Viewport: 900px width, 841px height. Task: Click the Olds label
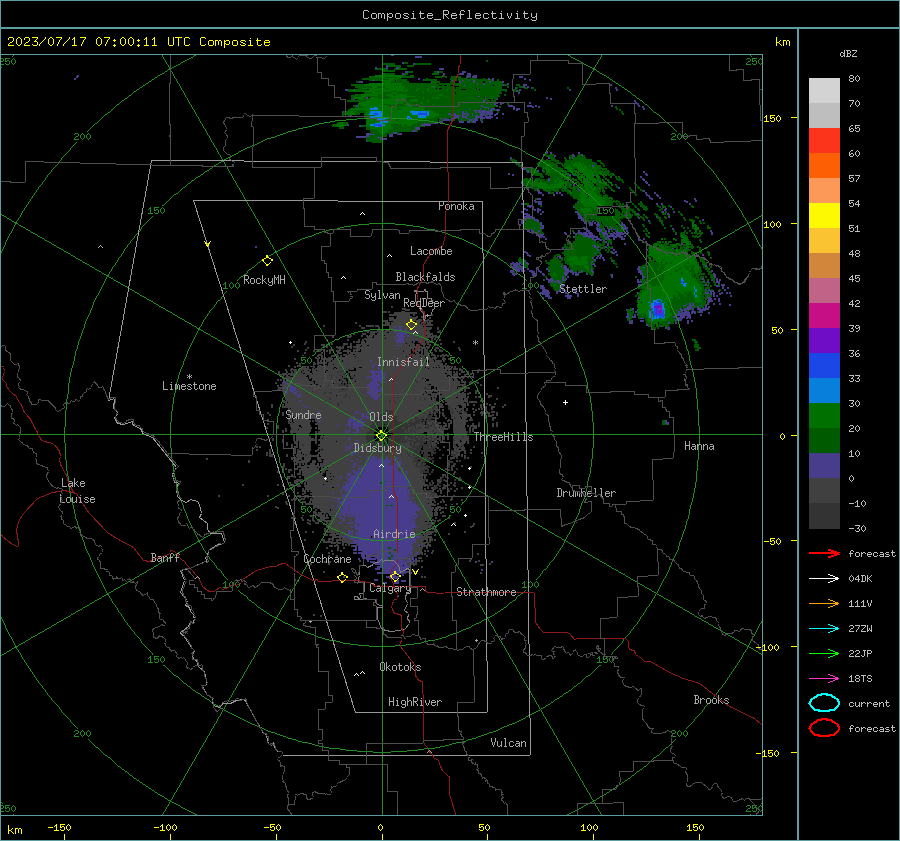381,417
